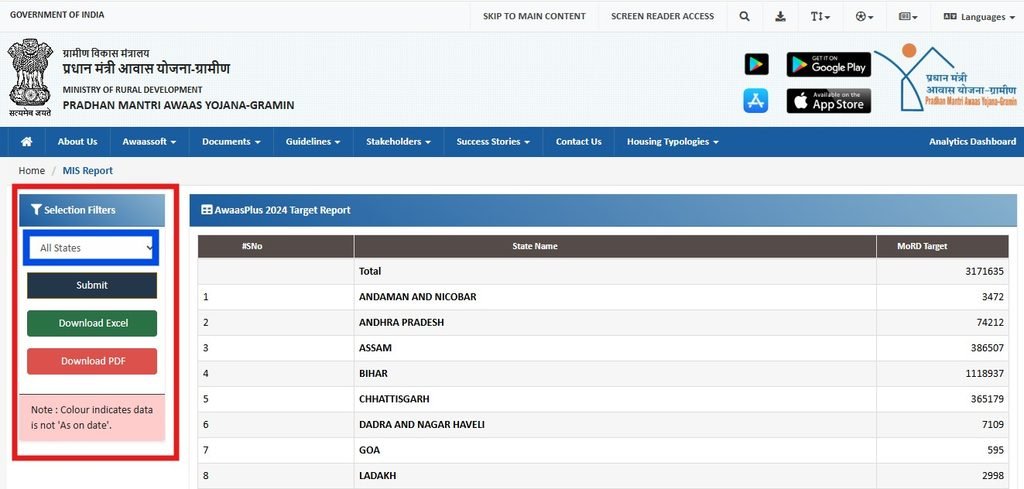1024x489 pixels.
Task: Expand the Success Stories menu
Action: [493, 142]
